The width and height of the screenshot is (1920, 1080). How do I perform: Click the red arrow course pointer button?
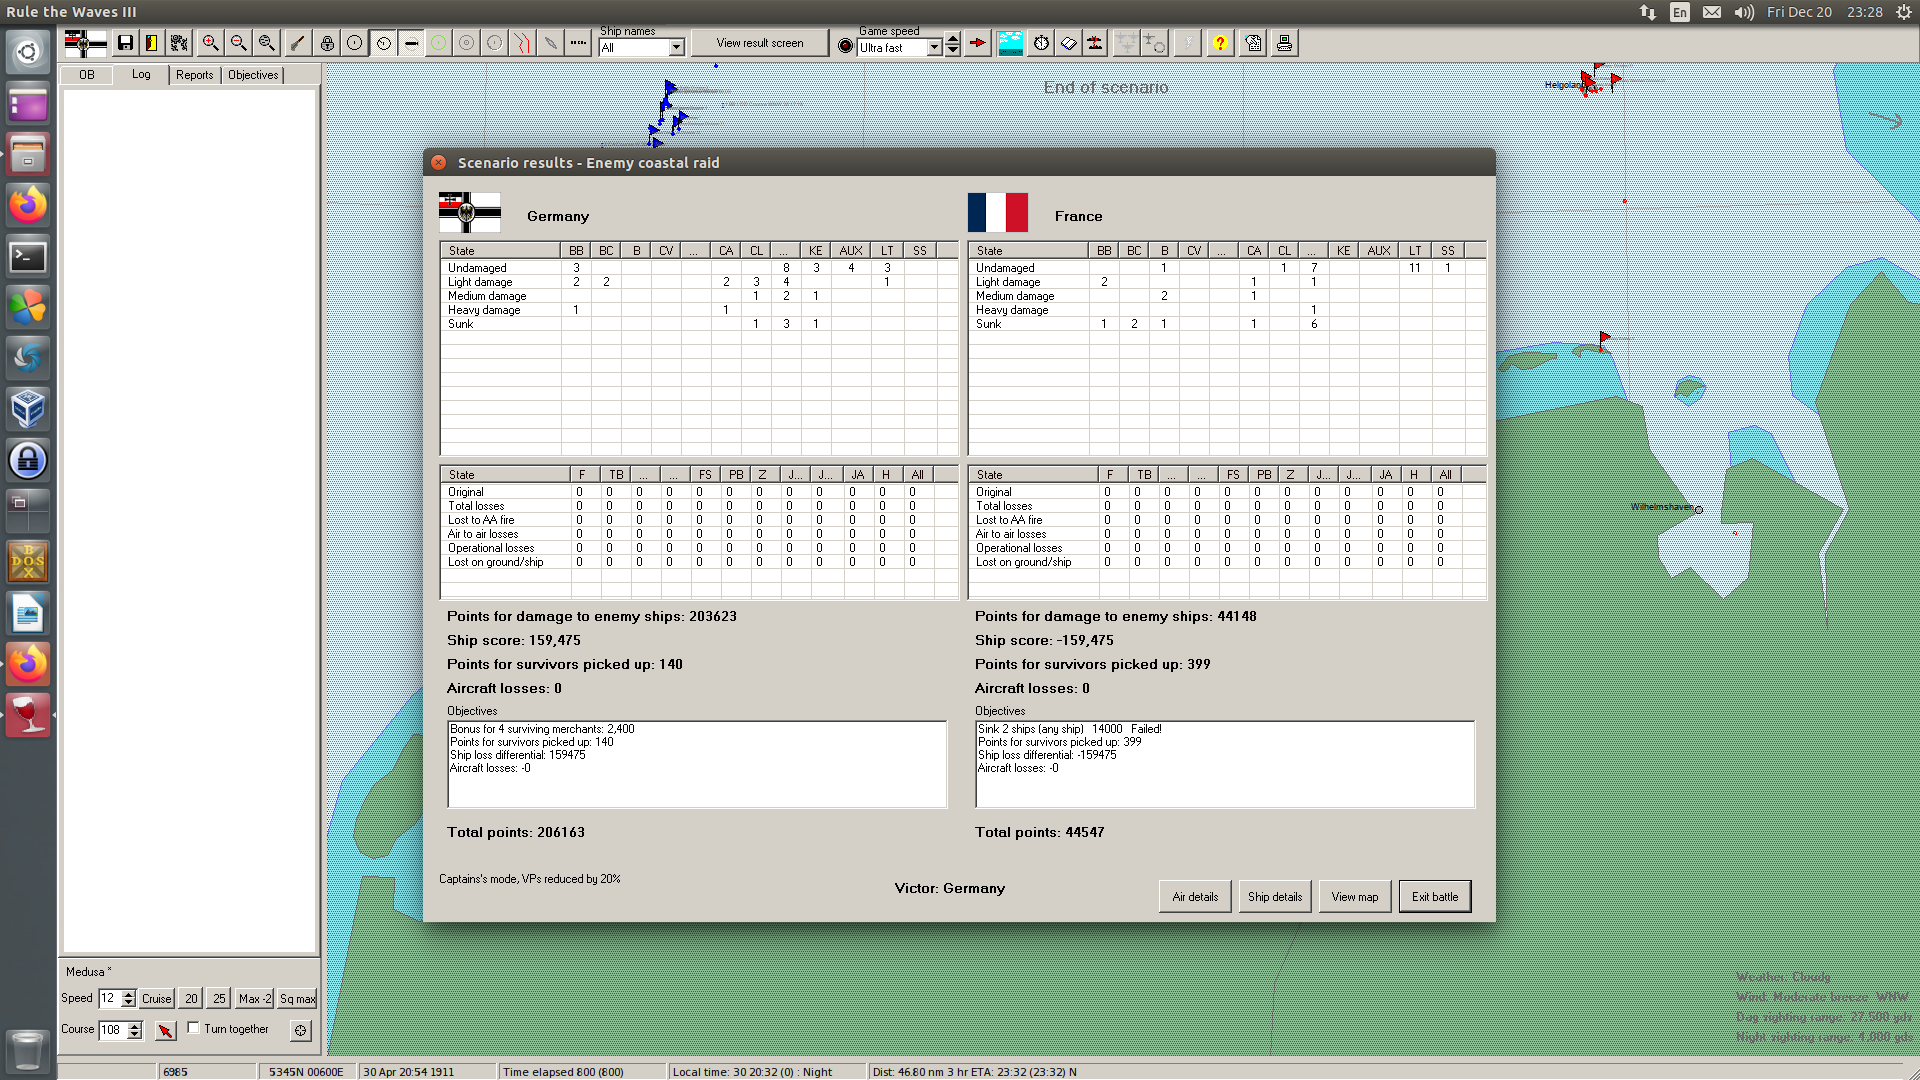(166, 1030)
